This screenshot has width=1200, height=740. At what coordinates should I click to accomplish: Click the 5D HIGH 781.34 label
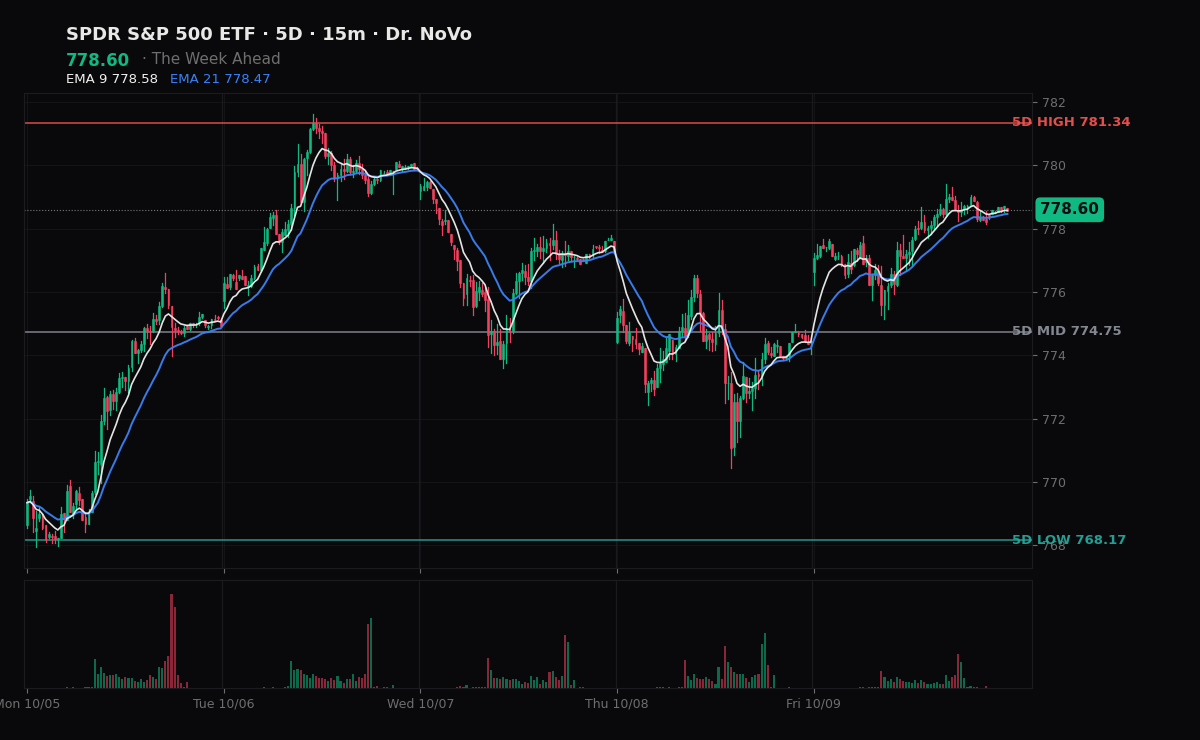coord(1071,122)
